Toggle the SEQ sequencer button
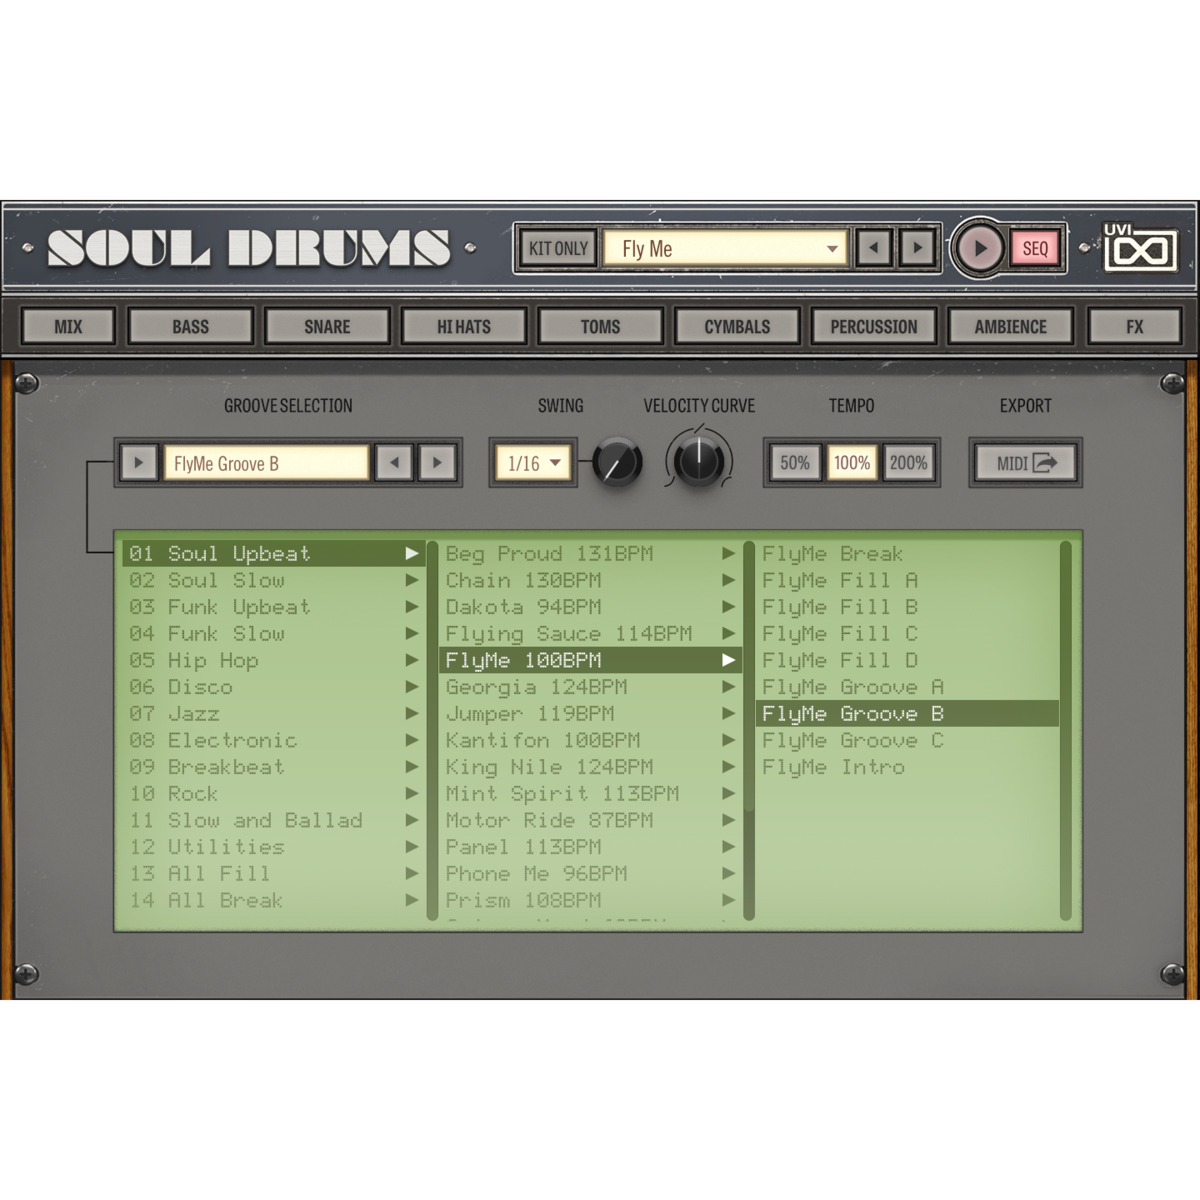 (1035, 248)
